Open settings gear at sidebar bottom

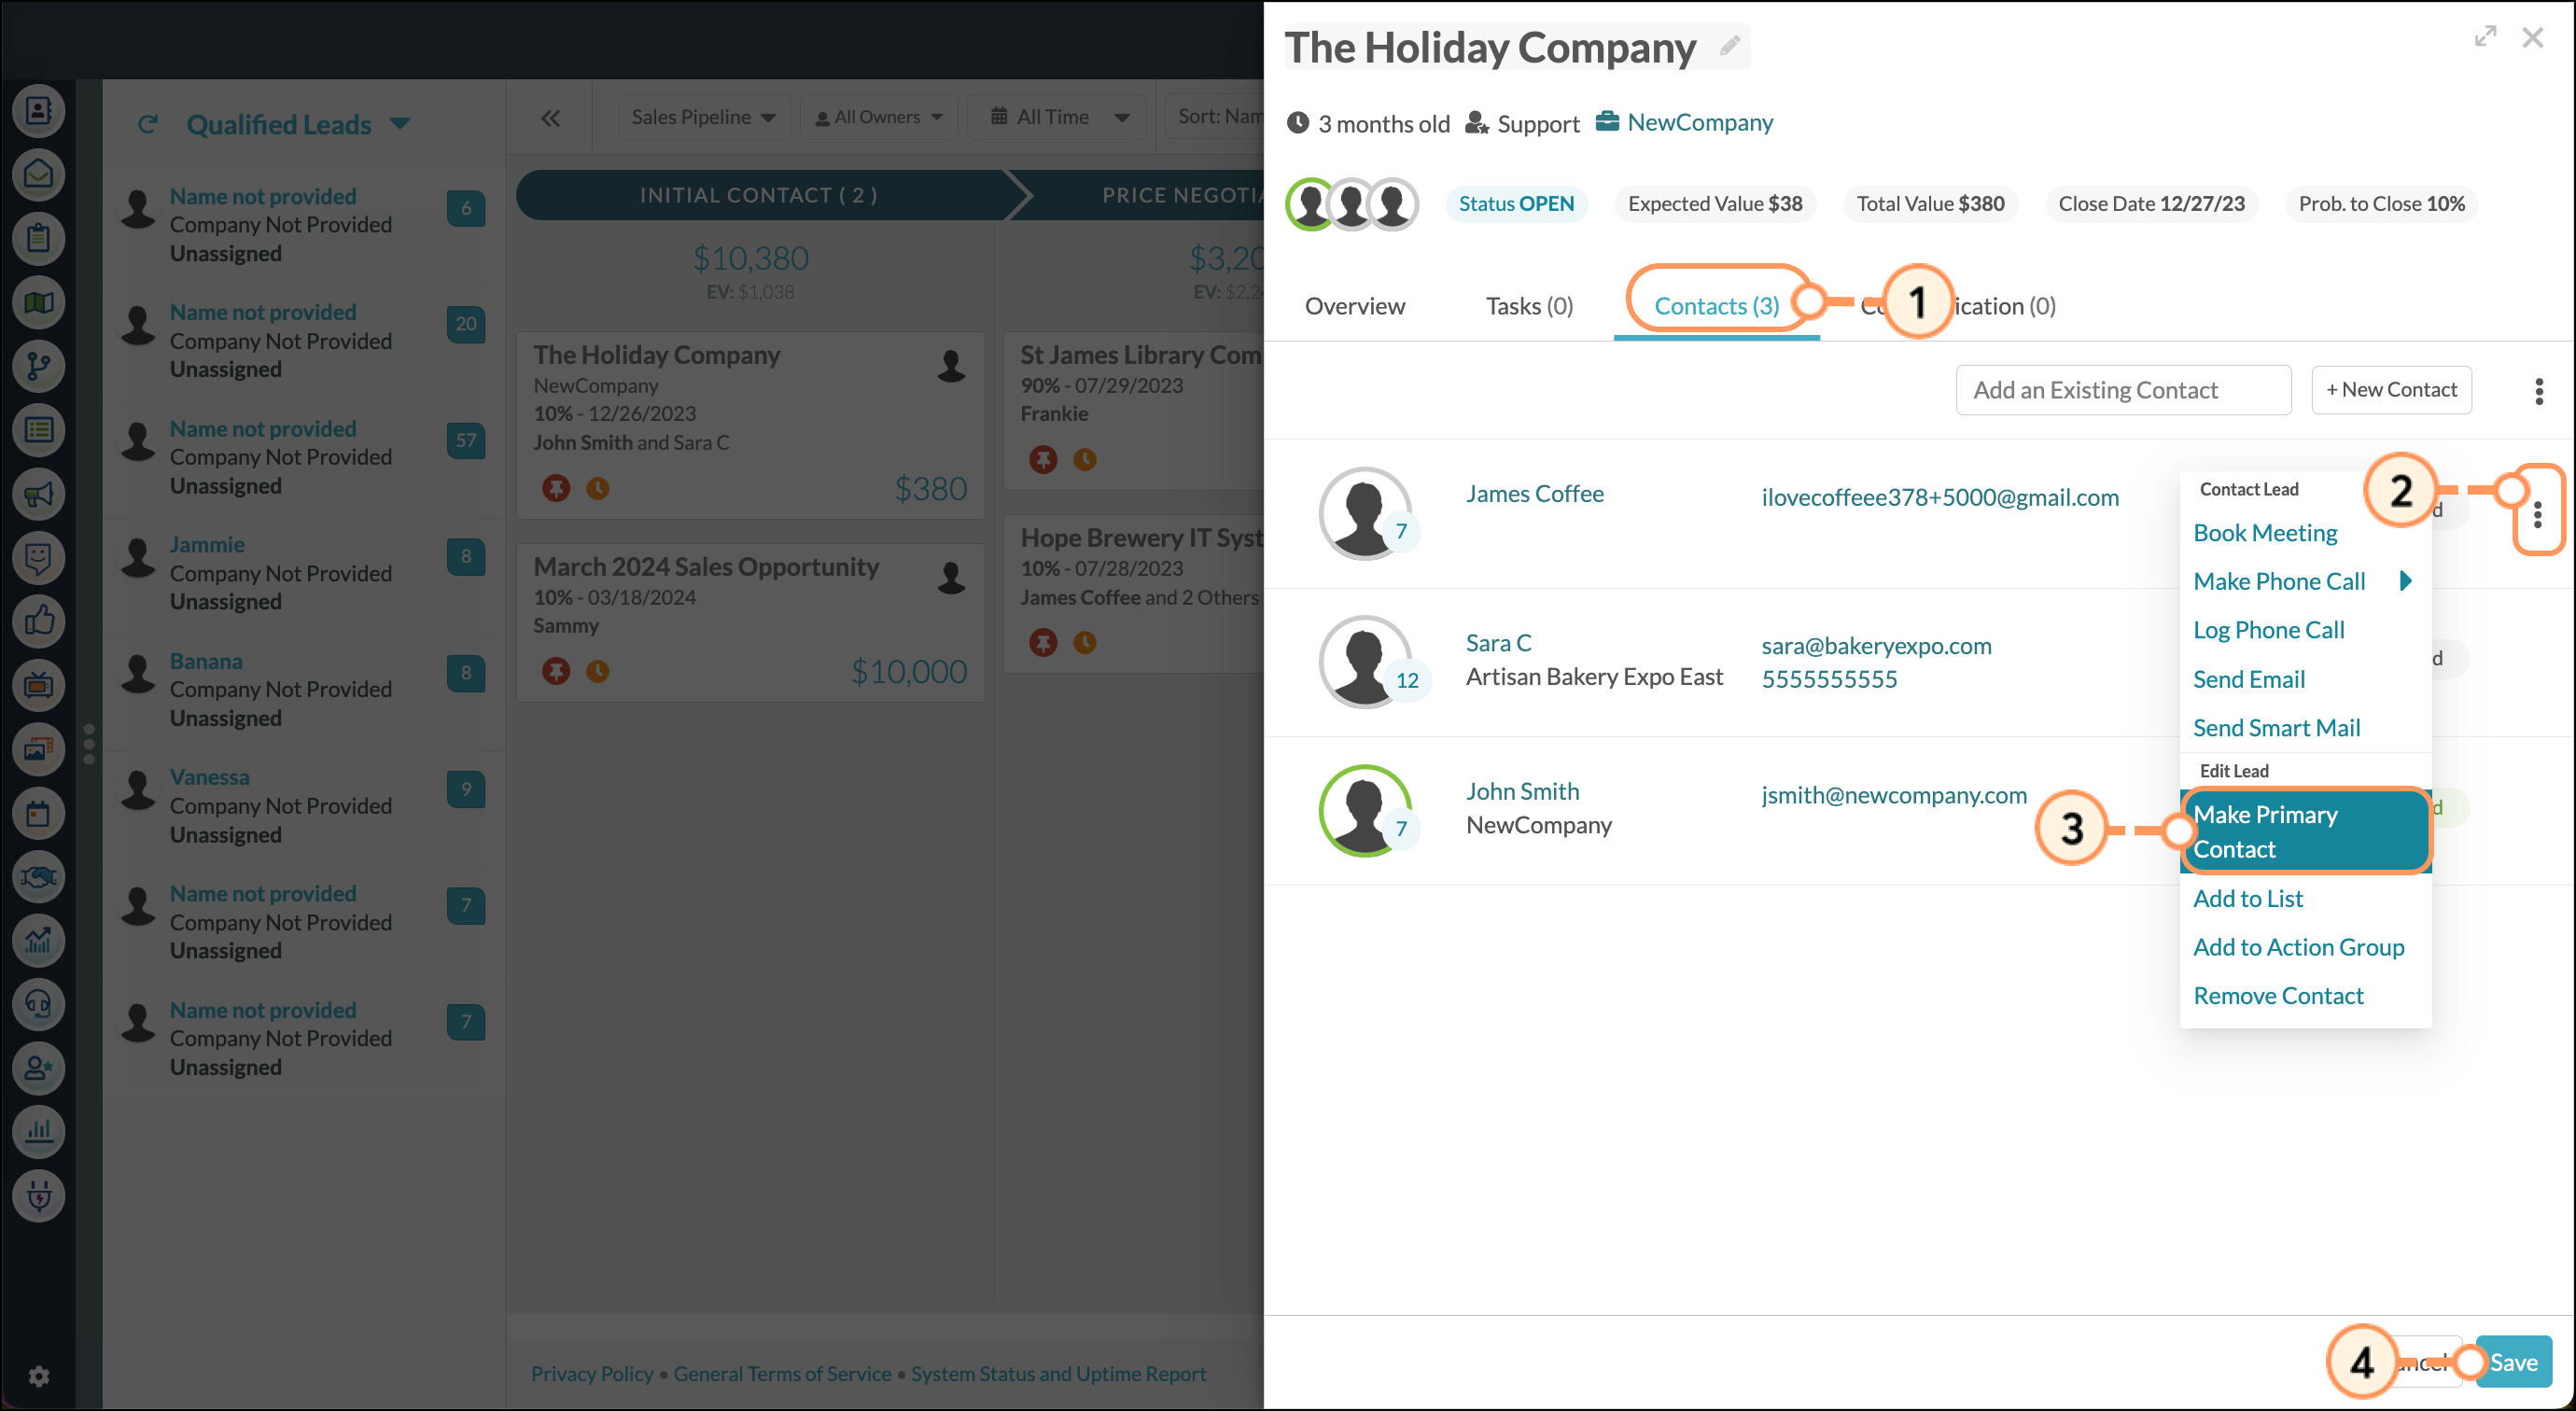39,1377
